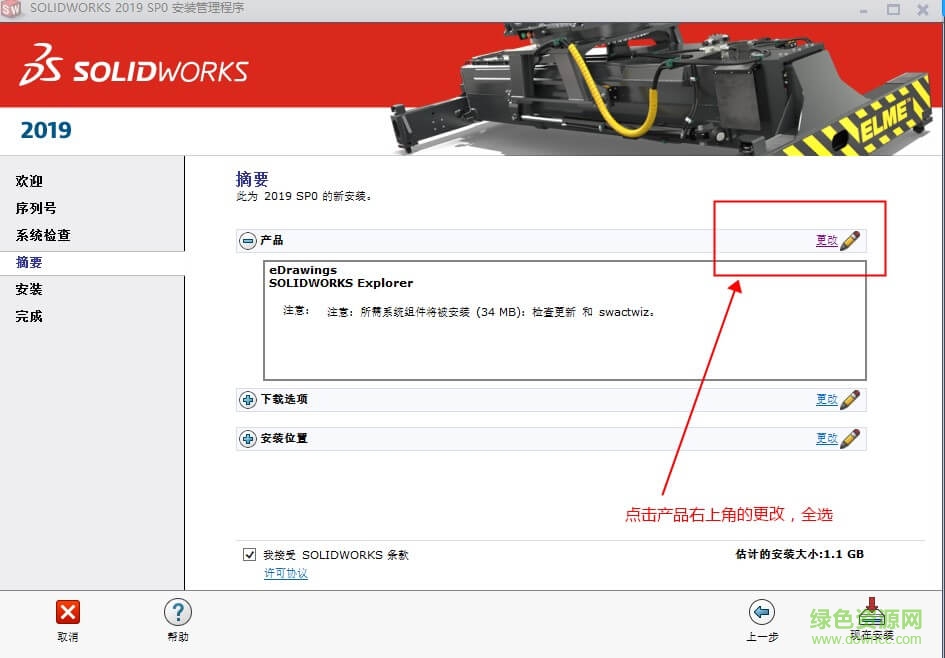Start installation with the 现在安装 icon
Image resolution: width=945 pixels, height=658 pixels.
click(872, 614)
